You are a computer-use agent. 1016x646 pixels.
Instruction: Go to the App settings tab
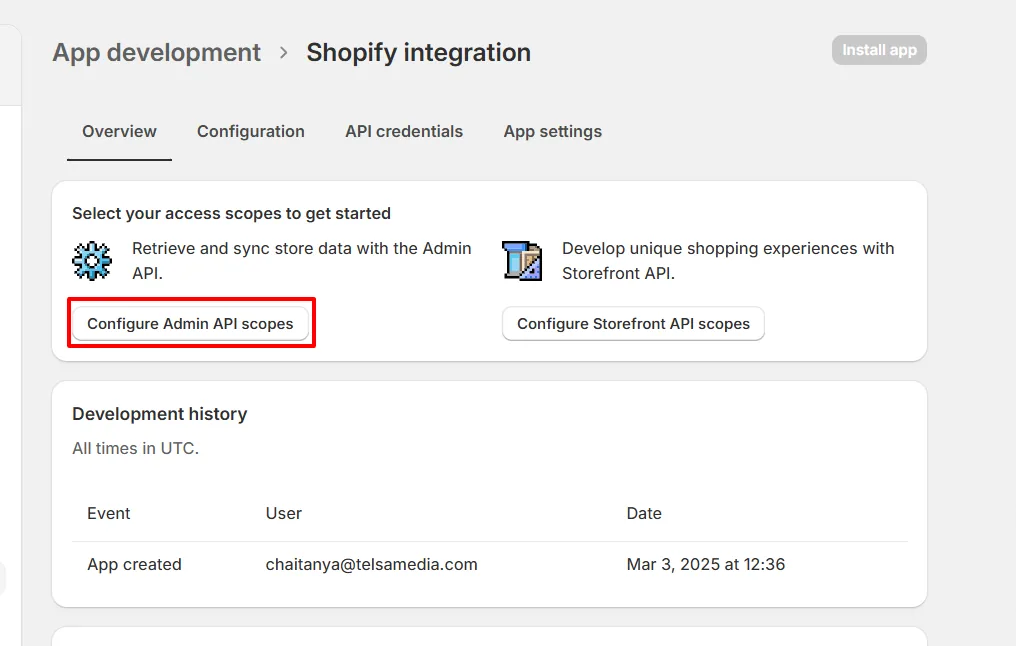(553, 132)
